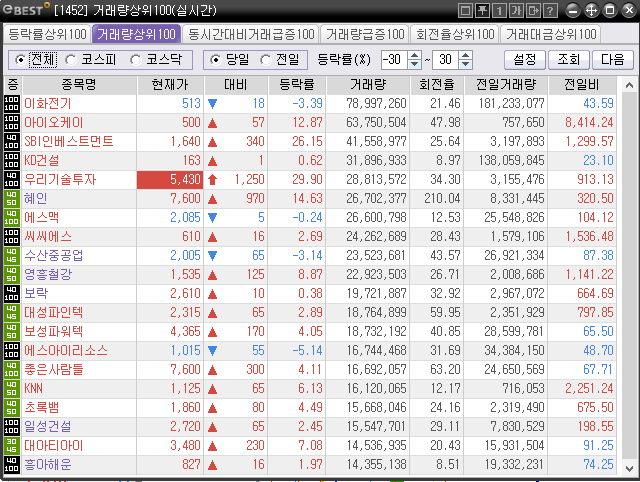Click the export arrow icon in title bar
Screen dimensions: 640x482
point(533,11)
